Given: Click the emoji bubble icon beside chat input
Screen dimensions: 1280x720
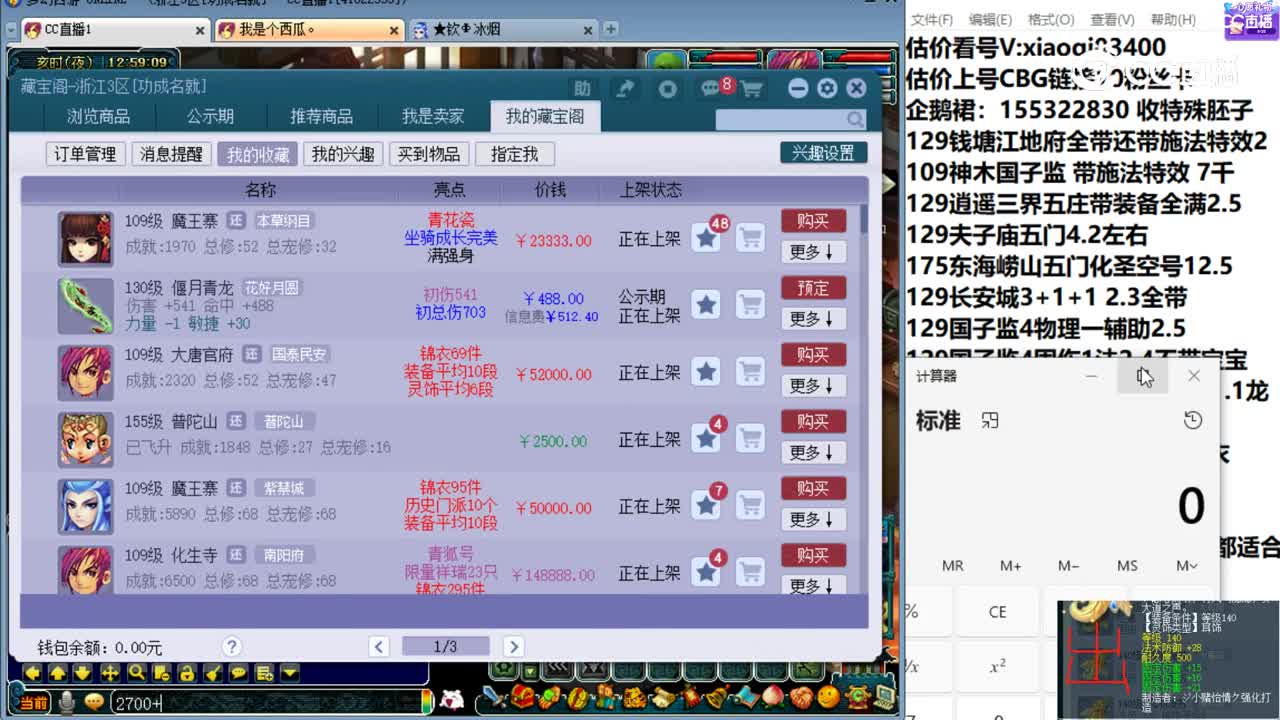Looking at the screenshot, I should pyautogui.click(x=94, y=702).
